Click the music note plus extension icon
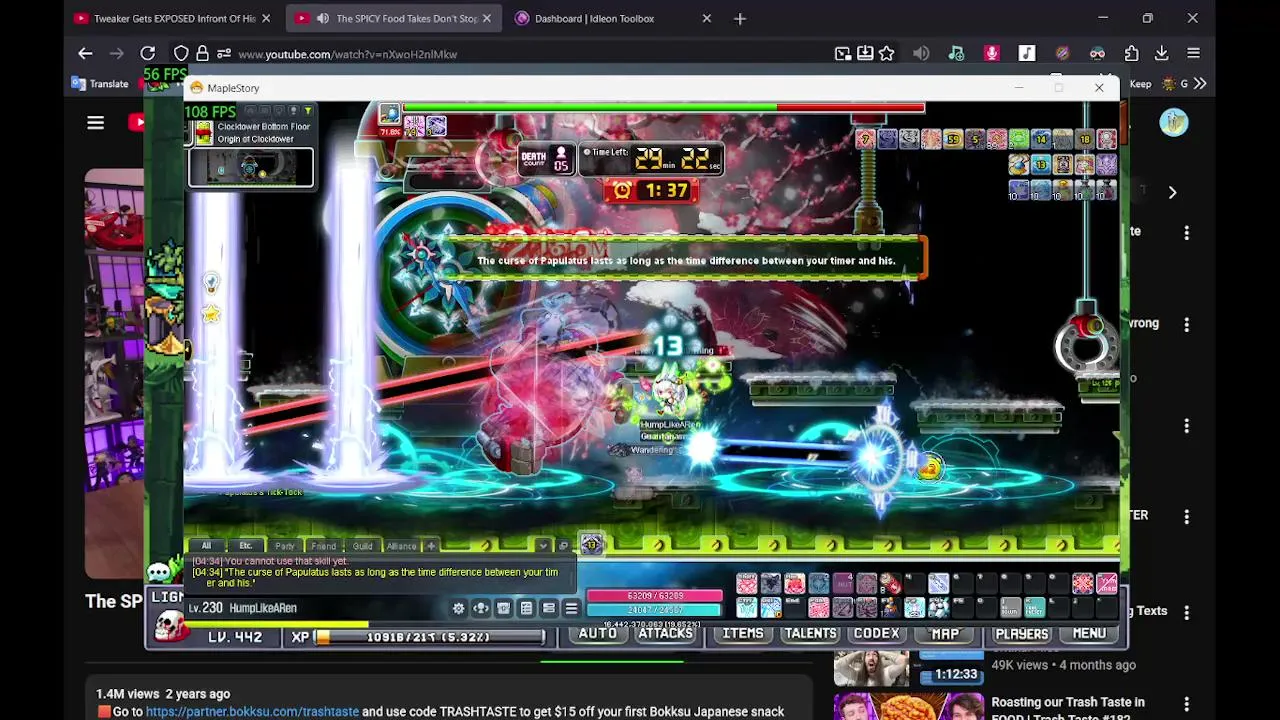The height and width of the screenshot is (720, 1280). 957,54
